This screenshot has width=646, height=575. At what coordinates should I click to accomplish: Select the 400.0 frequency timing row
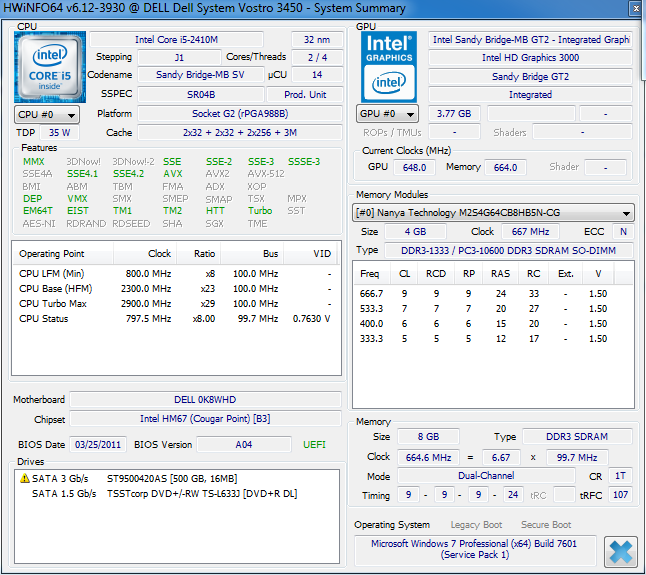(493, 324)
